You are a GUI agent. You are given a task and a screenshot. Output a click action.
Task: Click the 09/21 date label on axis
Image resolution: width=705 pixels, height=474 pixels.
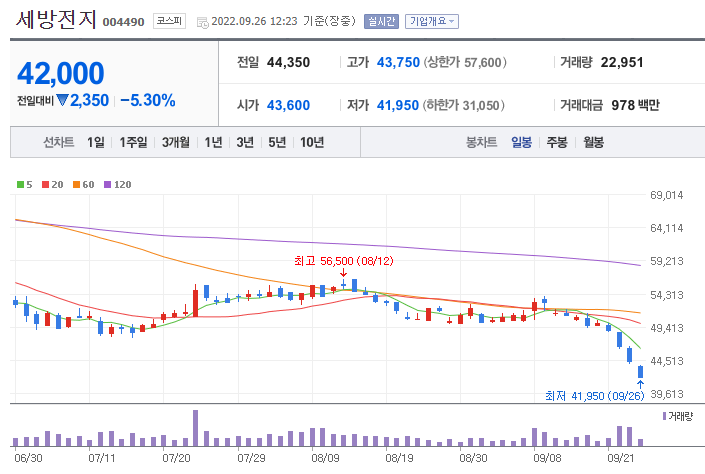point(621,458)
